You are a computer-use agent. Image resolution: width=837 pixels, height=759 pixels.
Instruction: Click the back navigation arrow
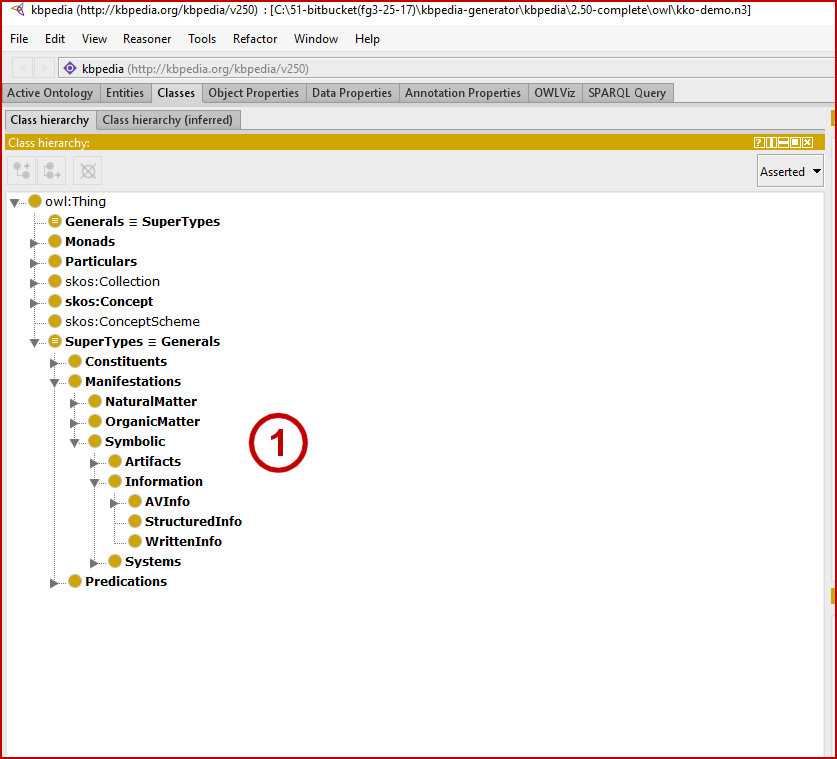tap(22, 68)
